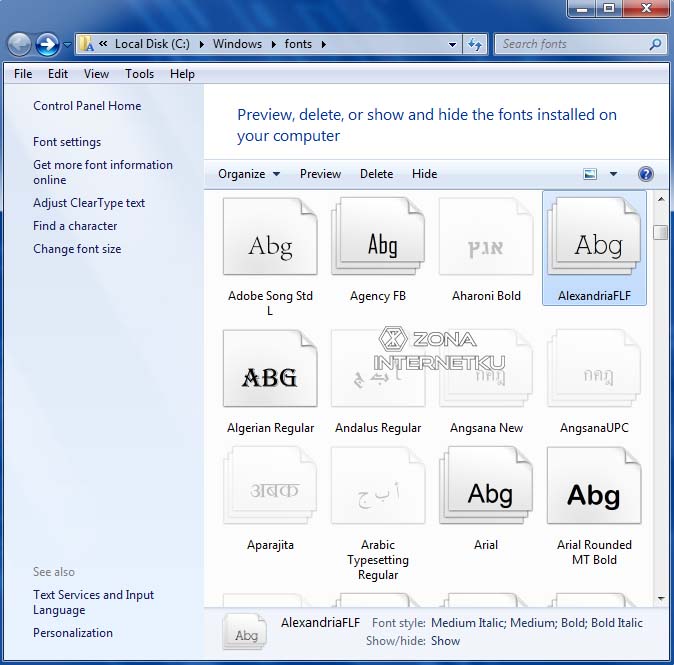Open Text Services and Input Language
674x665 pixels.
(93, 602)
